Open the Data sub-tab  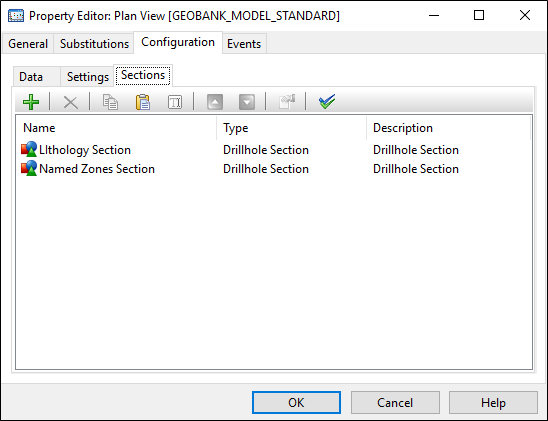[x=31, y=77]
